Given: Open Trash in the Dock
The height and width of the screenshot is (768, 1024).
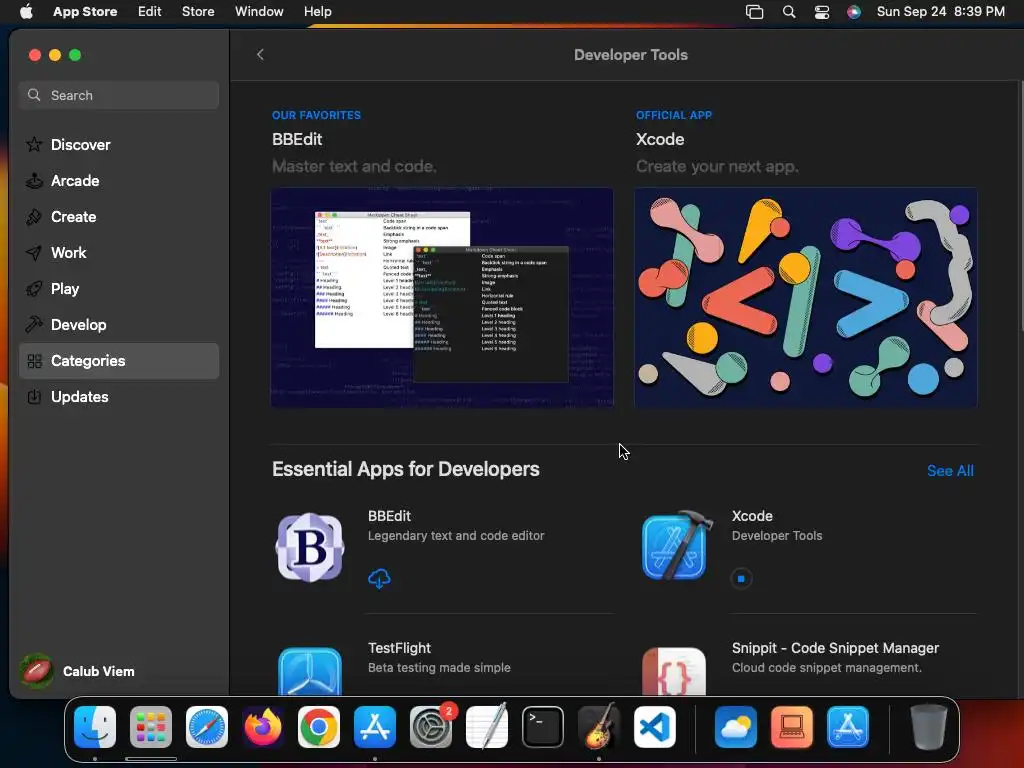Looking at the screenshot, I should tap(928, 727).
